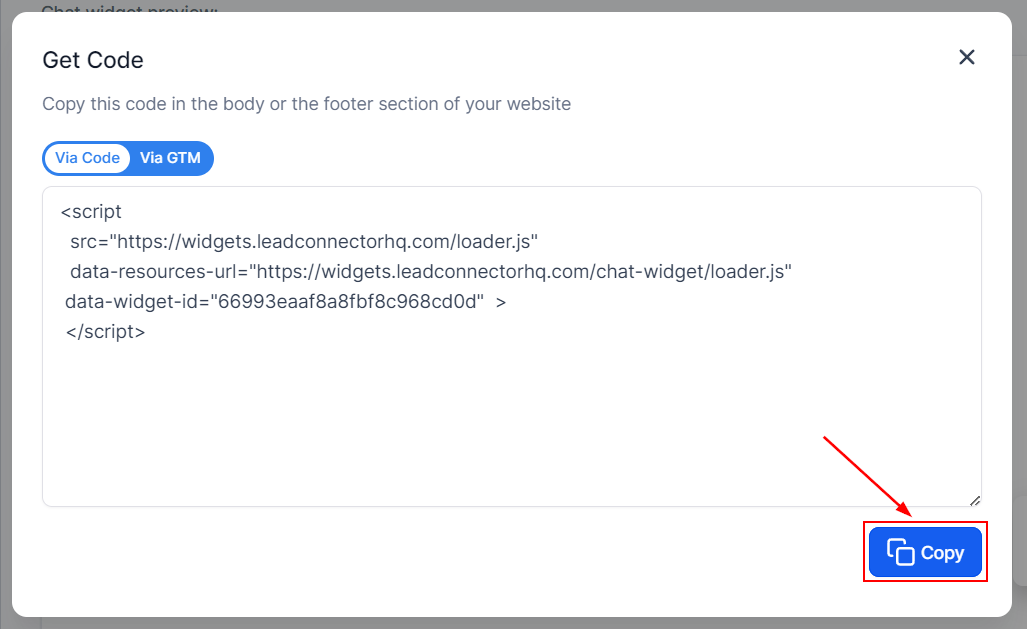
Task: Grab the textarea resize handle corner
Action: [974, 499]
